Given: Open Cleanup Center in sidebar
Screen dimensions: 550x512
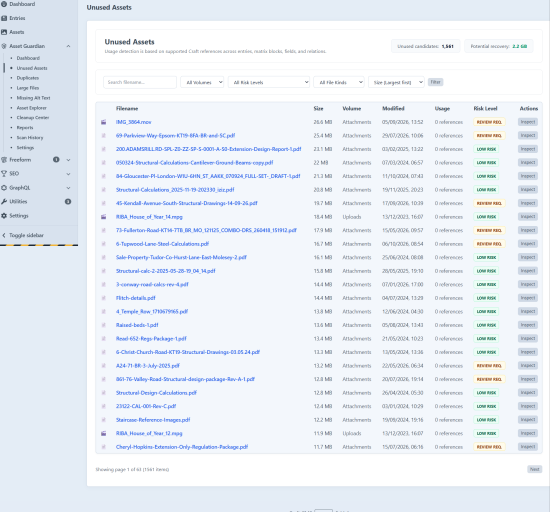Looking at the screenshot, I should (x=33, y=118).
